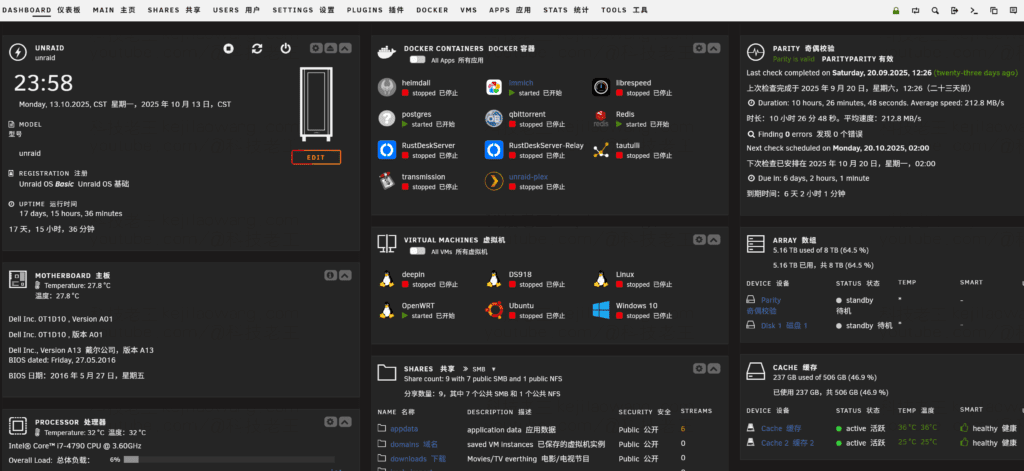Image resolution: width=1024 pixels, height=471 pixels.
Task: Open the domains share link
Action: point(414,444)
